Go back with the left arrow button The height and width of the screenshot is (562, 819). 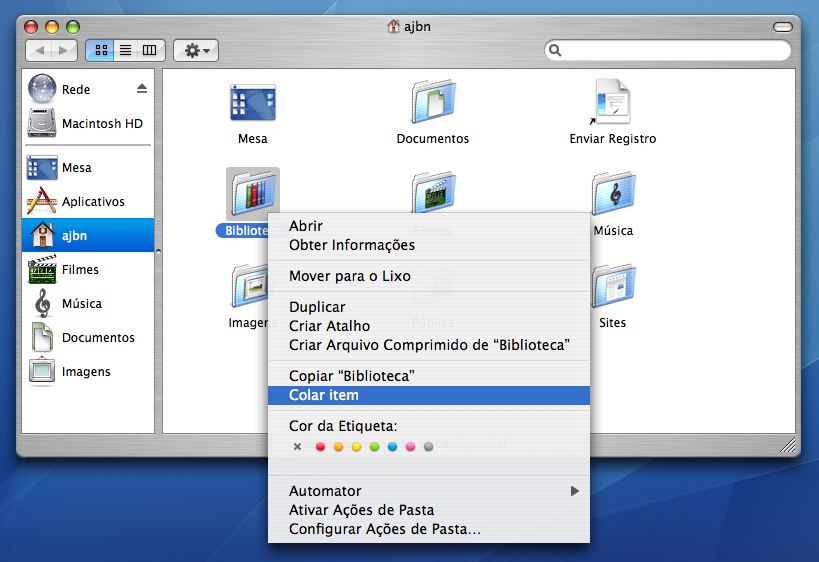coord(39,50)
